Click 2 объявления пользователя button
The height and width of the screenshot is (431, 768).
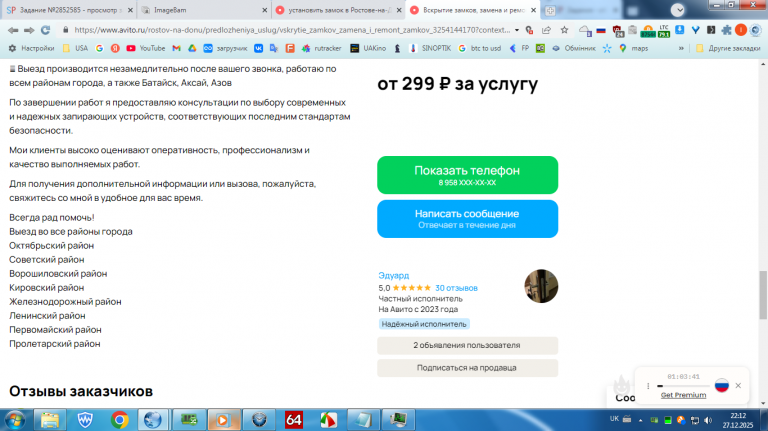467,345
